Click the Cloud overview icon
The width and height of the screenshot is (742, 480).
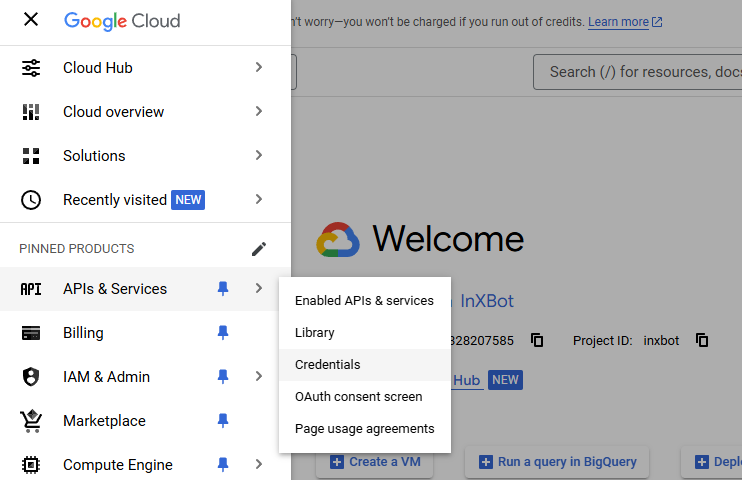coord(31,112)
